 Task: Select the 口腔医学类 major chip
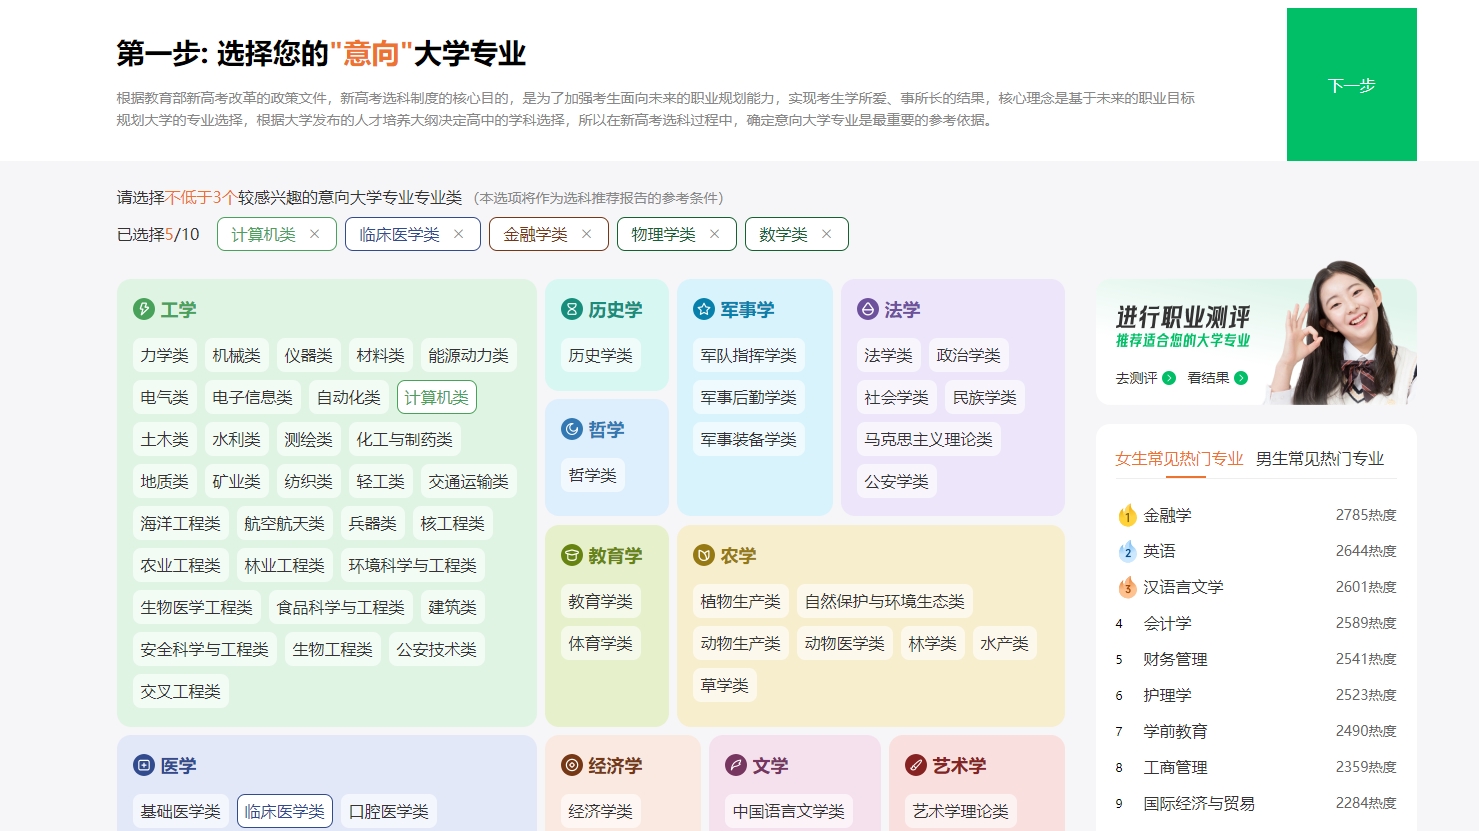(x=388, y=811)
